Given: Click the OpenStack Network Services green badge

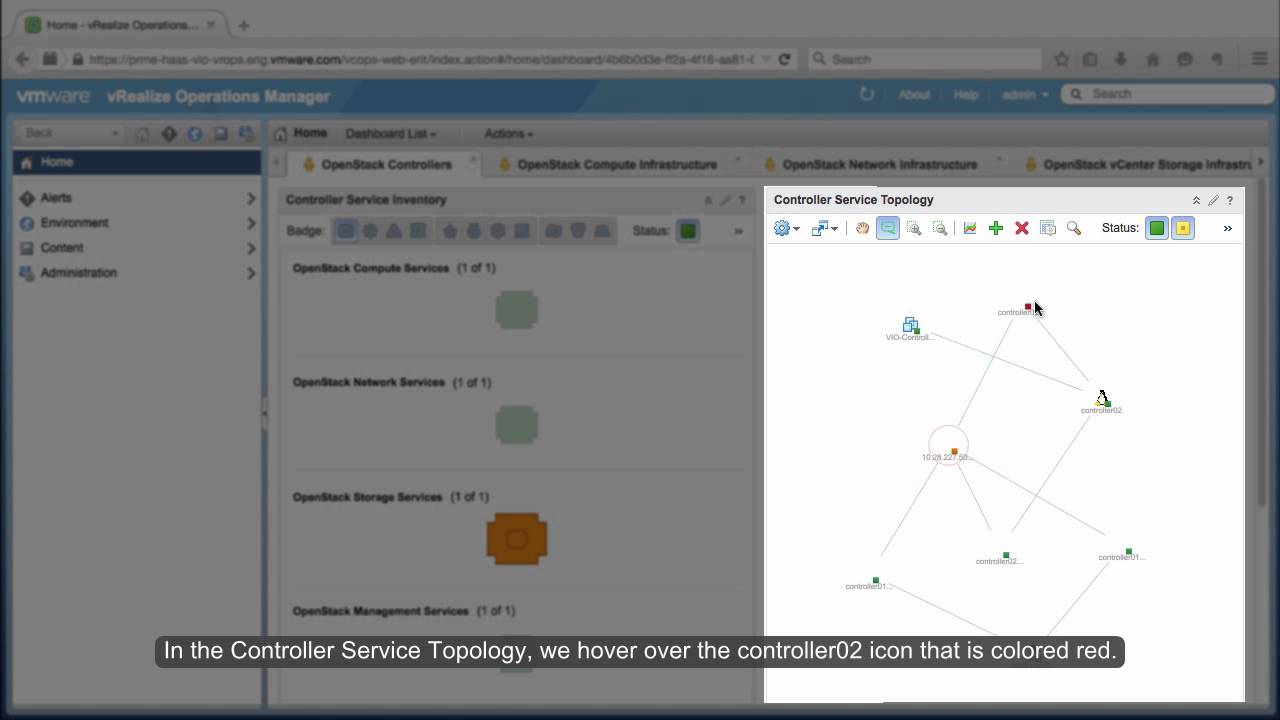Looking at the screenshot, I should pos(517,425).
